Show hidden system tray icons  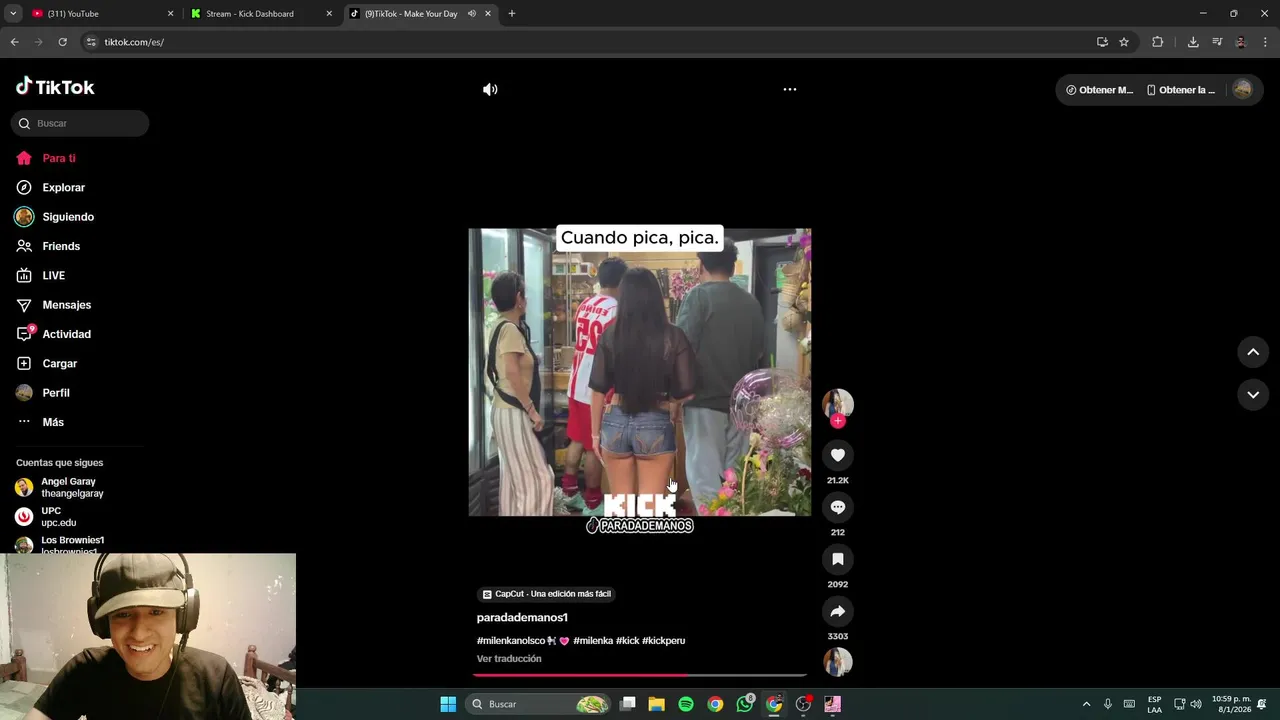(x=1086, y=704)
